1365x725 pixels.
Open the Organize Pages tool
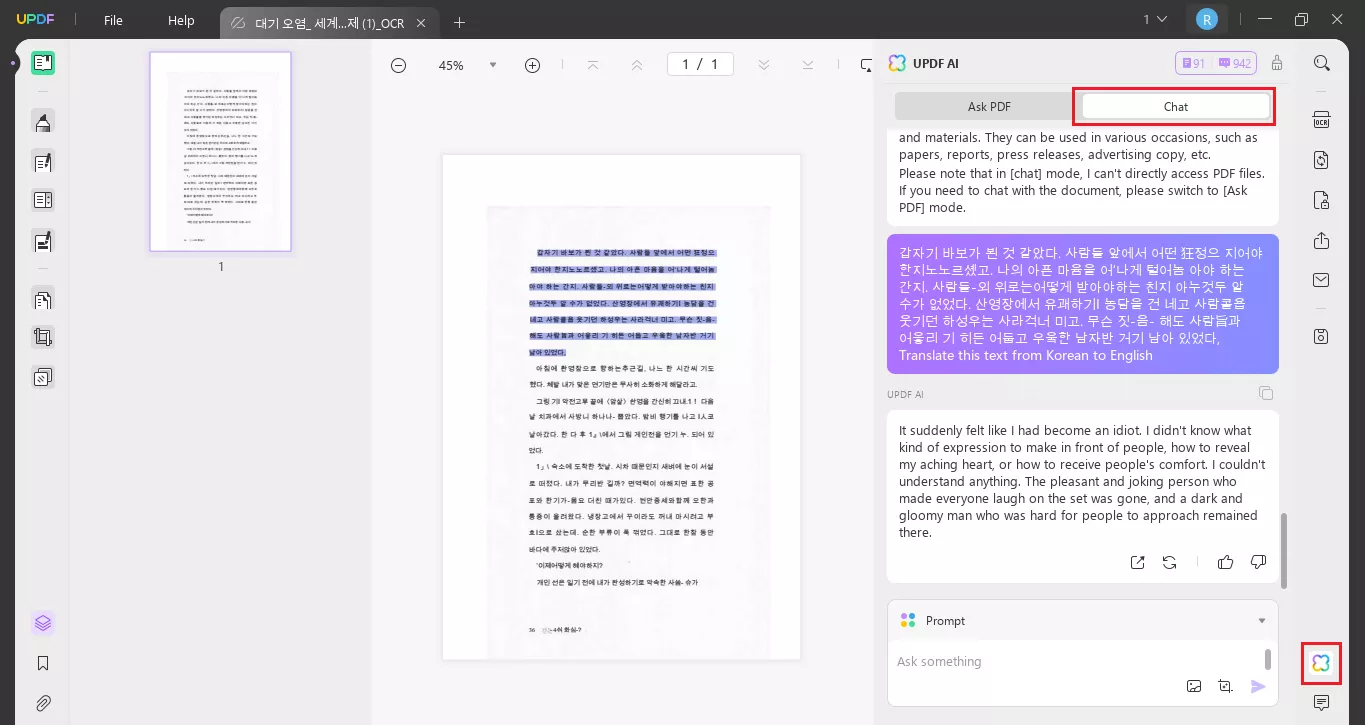click(x=43, y=200)
